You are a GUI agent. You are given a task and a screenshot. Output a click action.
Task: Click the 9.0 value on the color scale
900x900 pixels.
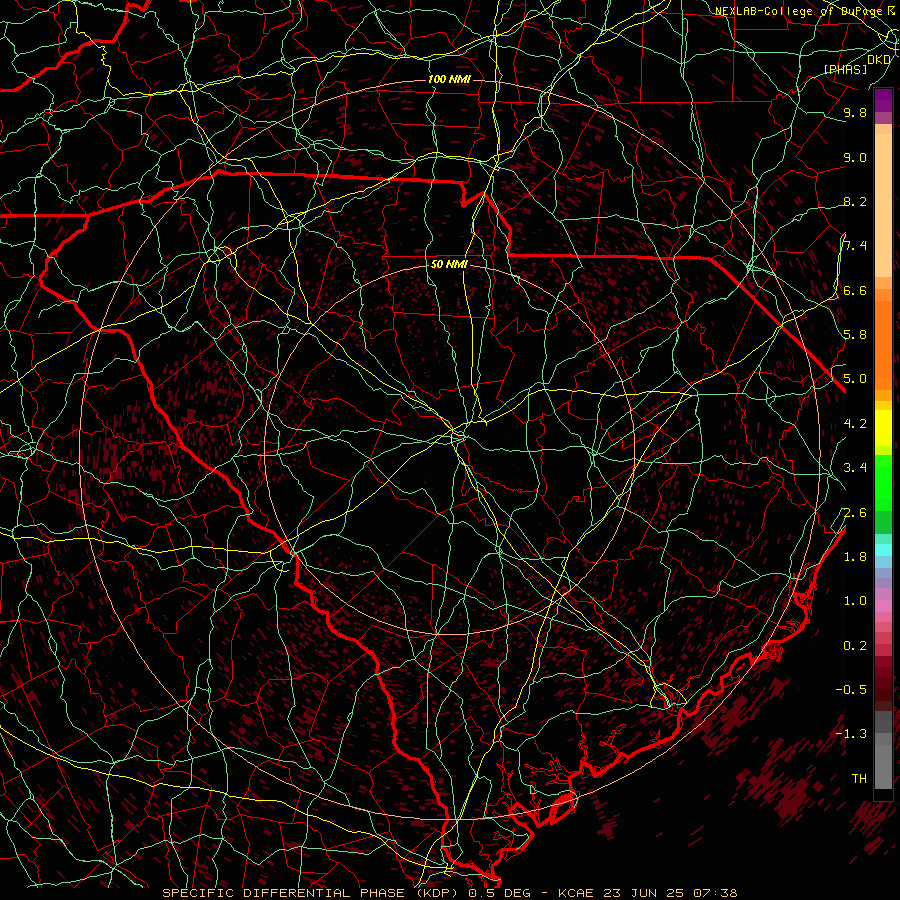point(855,157)
